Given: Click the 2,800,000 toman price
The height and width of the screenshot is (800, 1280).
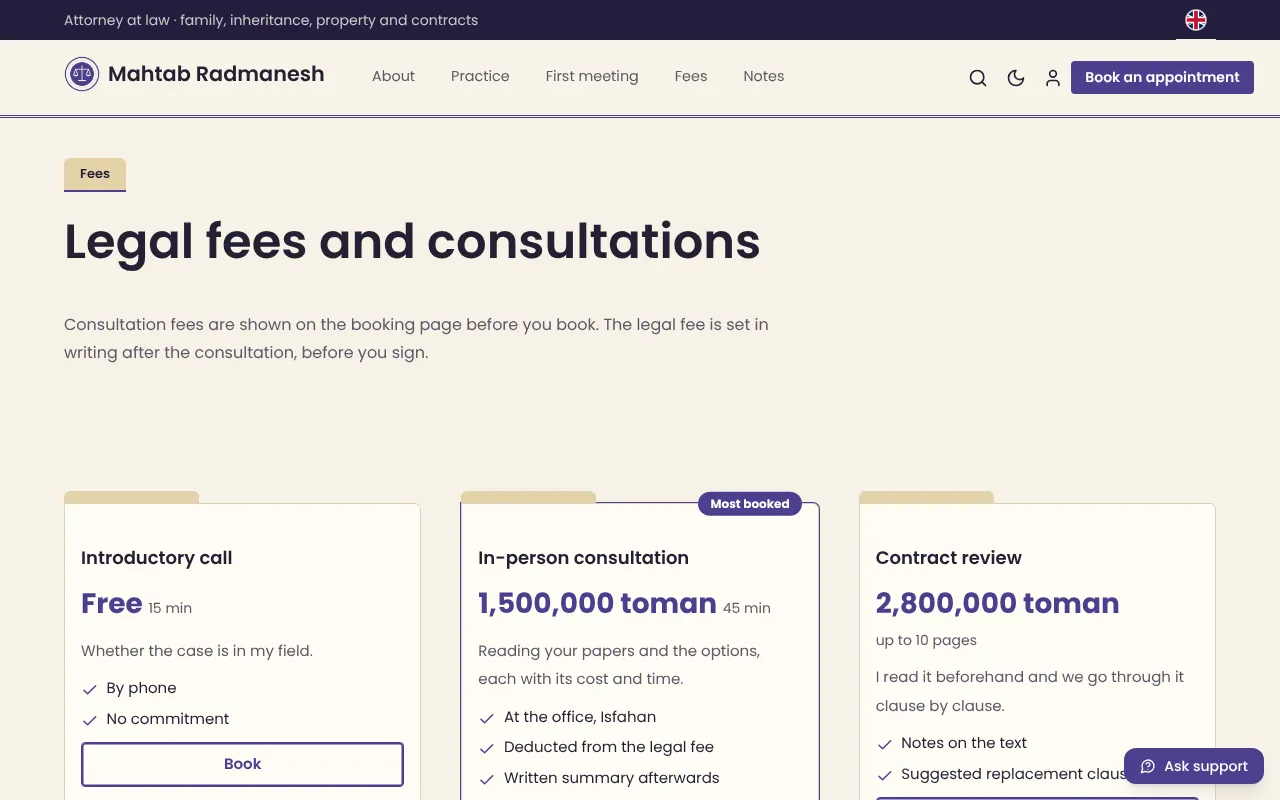Looking at the screenshot, I should pyautogui.click(x=997, y=603).
